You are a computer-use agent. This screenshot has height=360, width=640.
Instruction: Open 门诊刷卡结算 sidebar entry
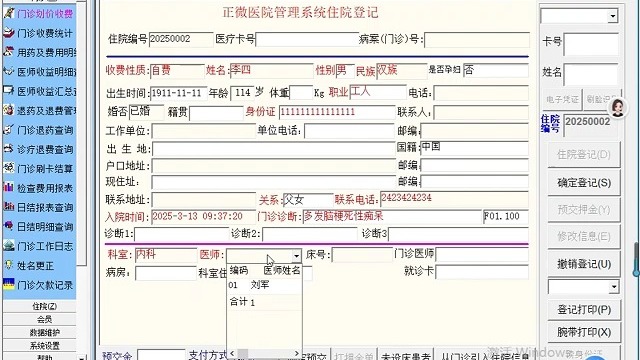coord(39,169)
